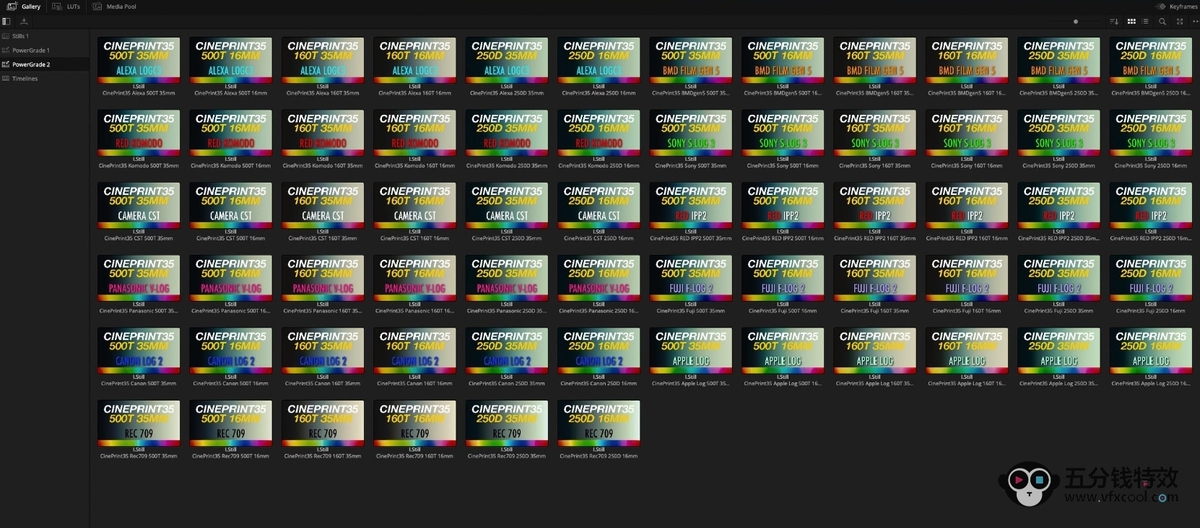Adjust the thumbnail size slider
This screenshot has width=1200, height=528.
[x=1076, y=21]
